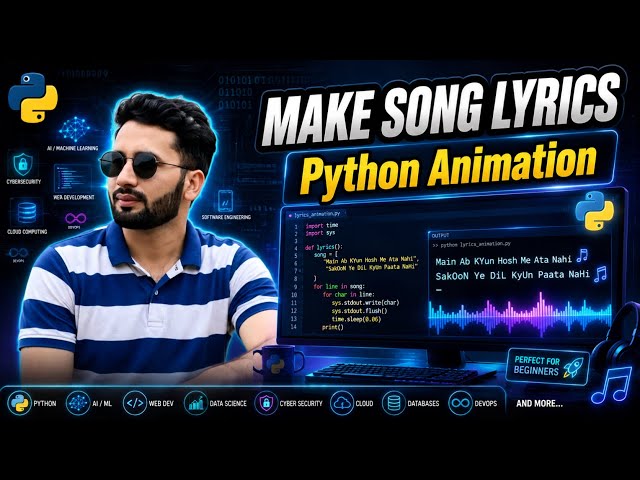640x480 pixels.
Task: Click the audio waveform visualizer
Action: pyautogui.click(x=520, y=315)
